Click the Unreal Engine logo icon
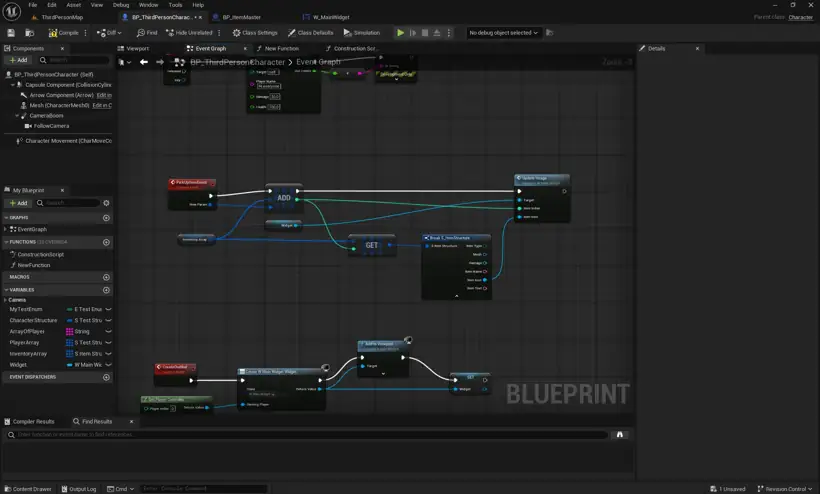 coord(12,11)
